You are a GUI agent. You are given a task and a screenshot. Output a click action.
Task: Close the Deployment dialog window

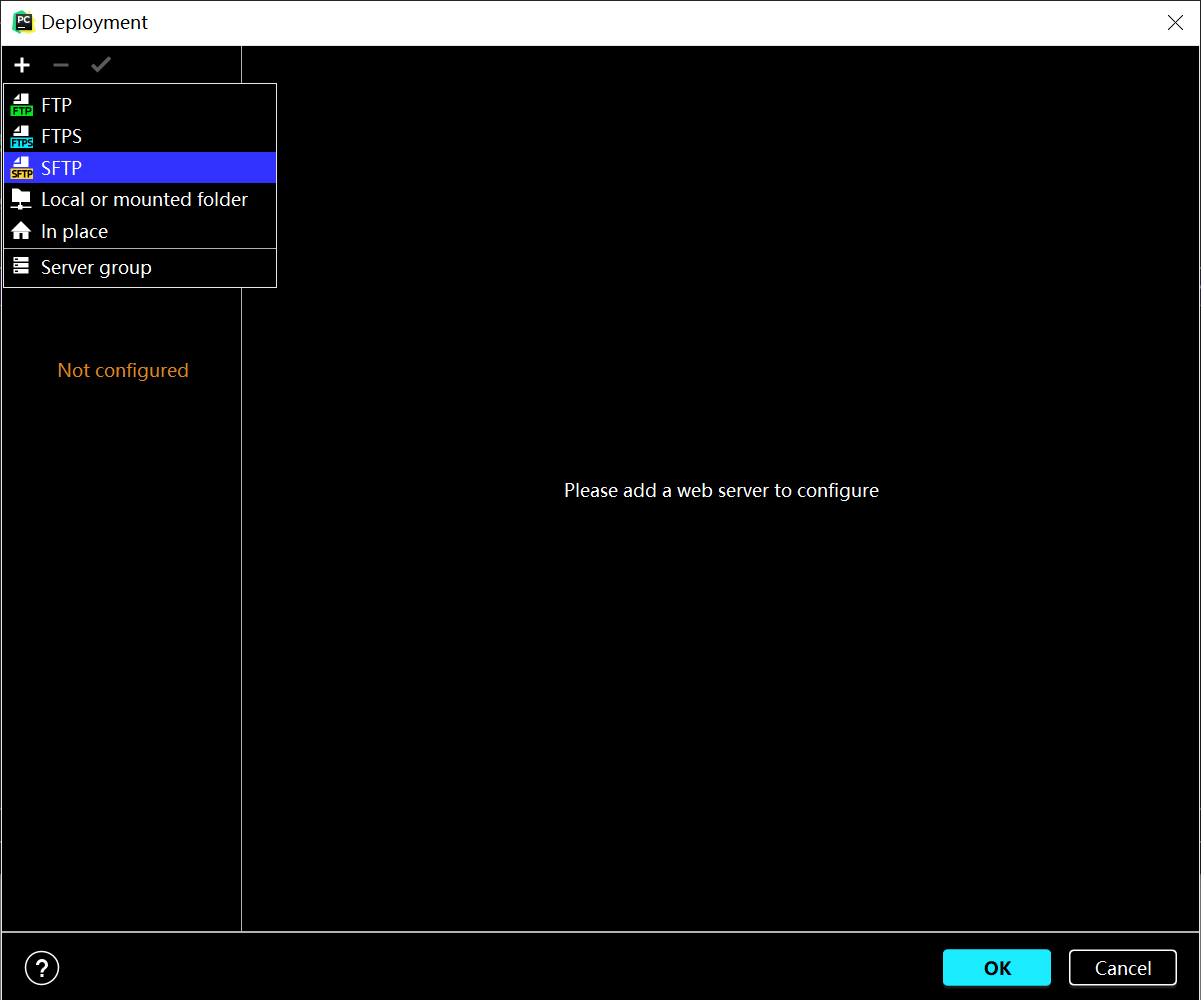click(1175, 23)
